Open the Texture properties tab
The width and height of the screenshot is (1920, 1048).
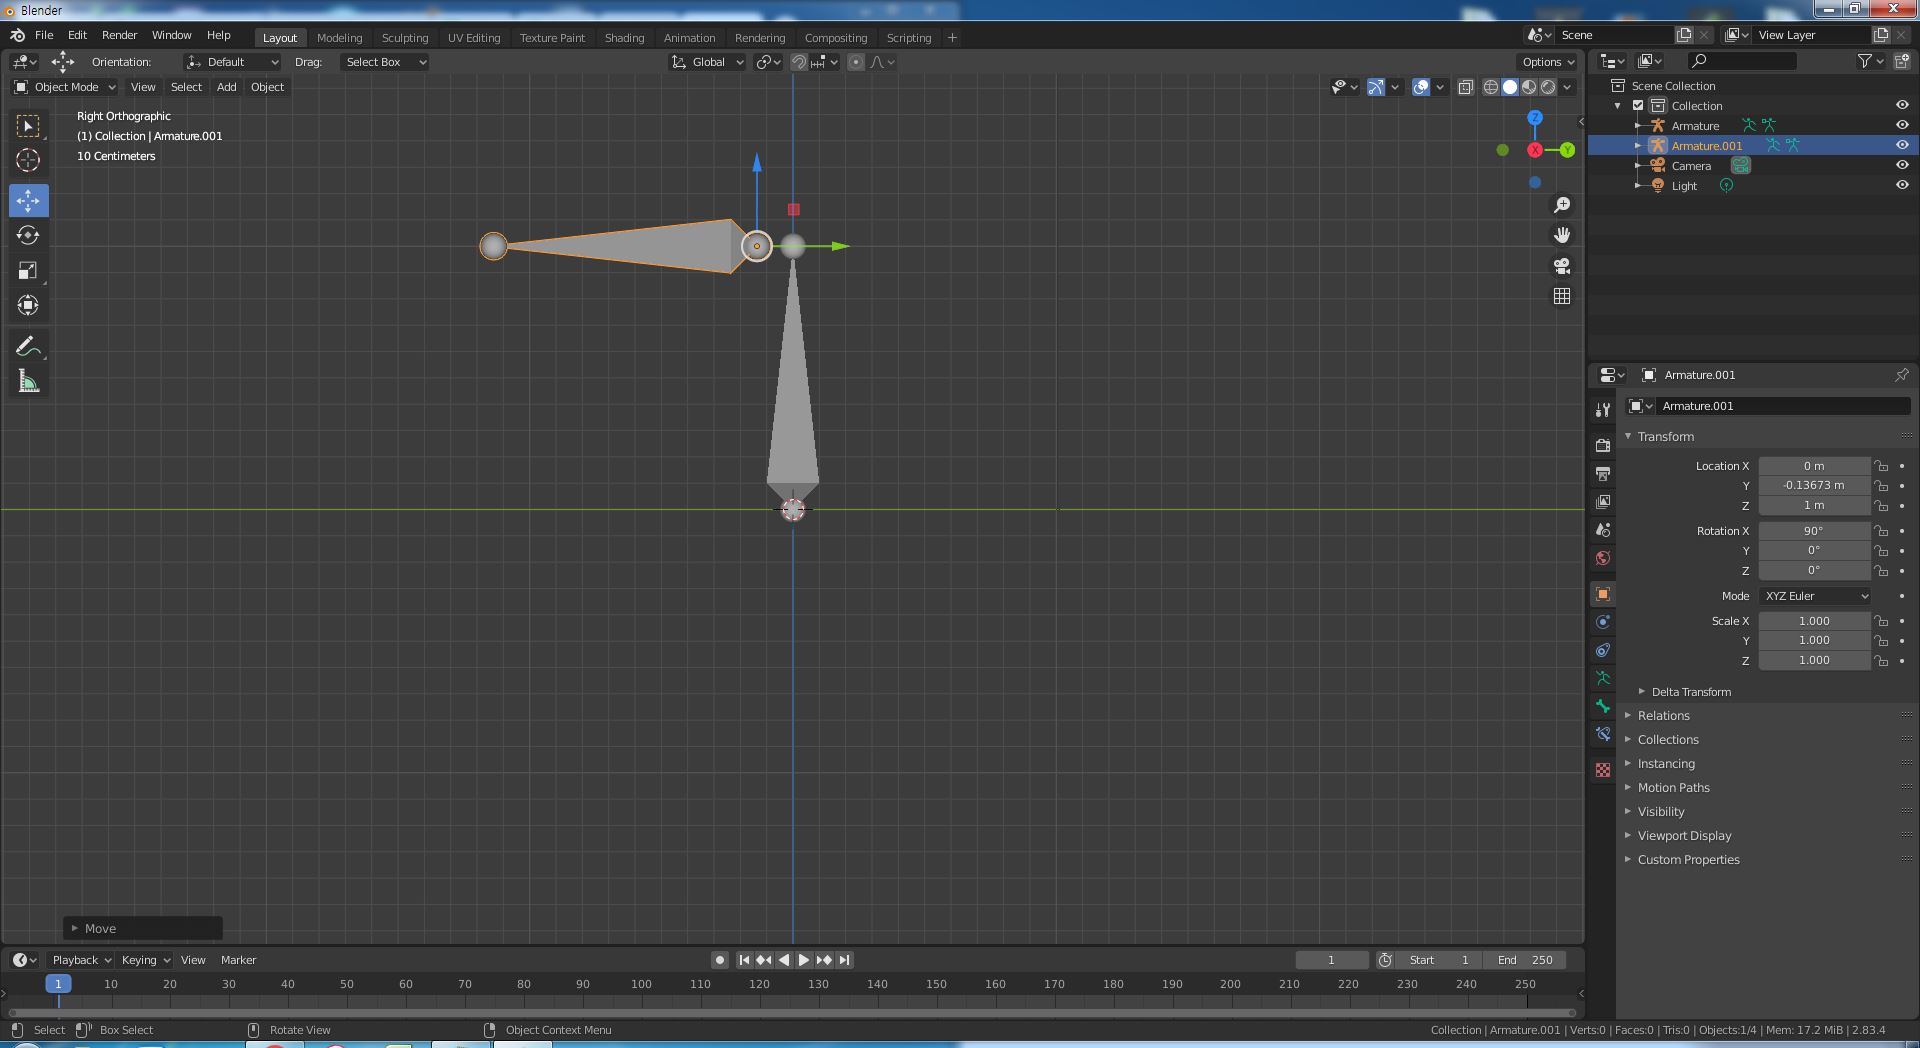coord(1603,770)
